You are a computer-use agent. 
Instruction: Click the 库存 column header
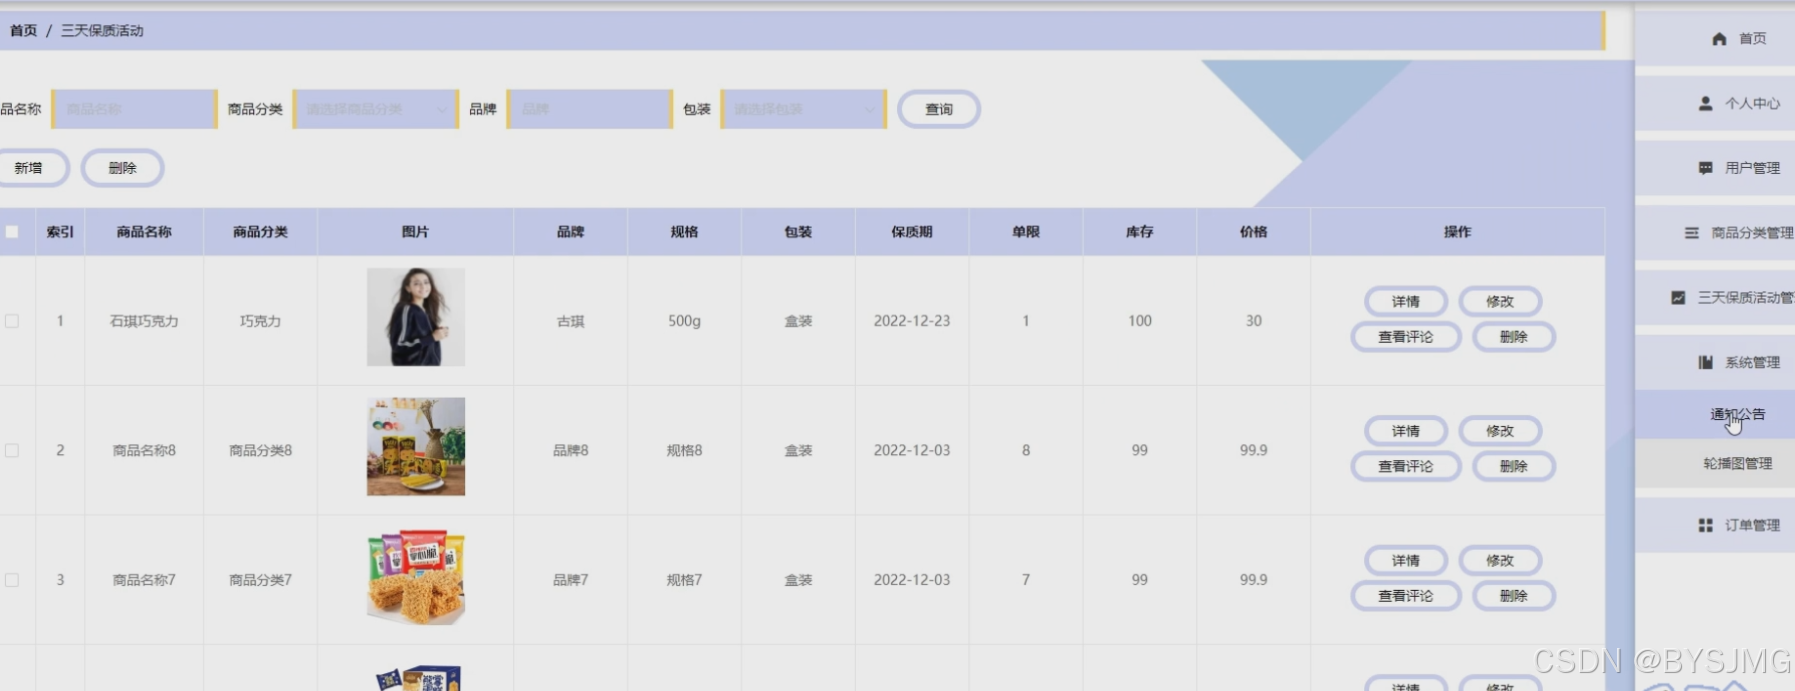[1139, 232]
